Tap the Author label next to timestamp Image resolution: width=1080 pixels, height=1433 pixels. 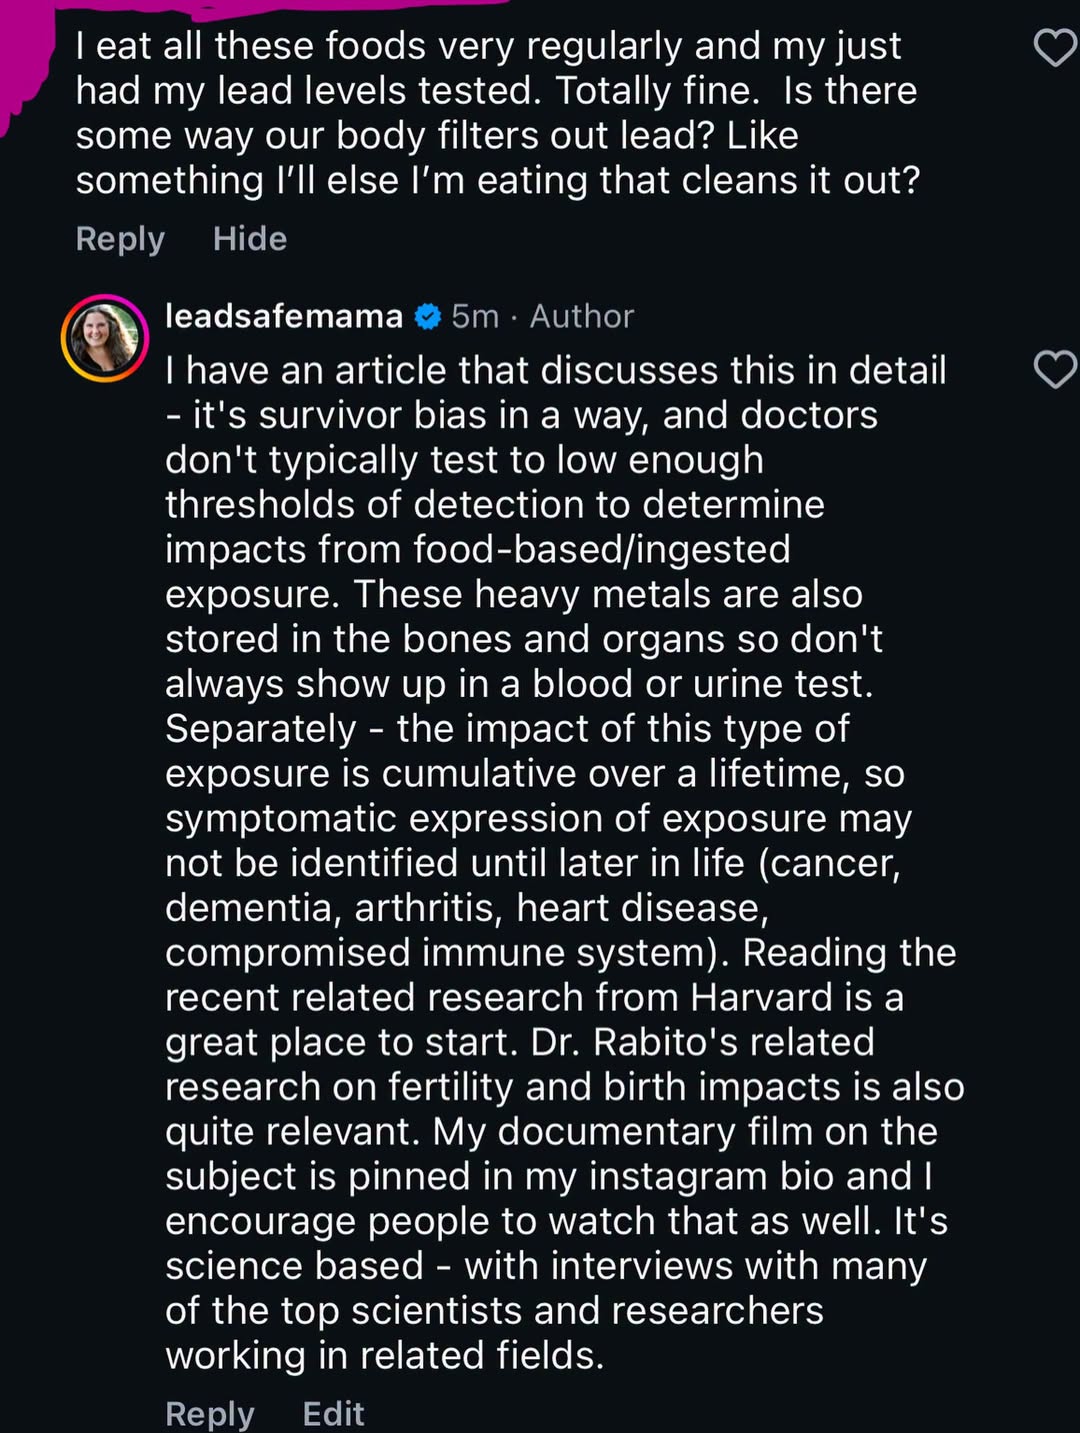[582, 316]
